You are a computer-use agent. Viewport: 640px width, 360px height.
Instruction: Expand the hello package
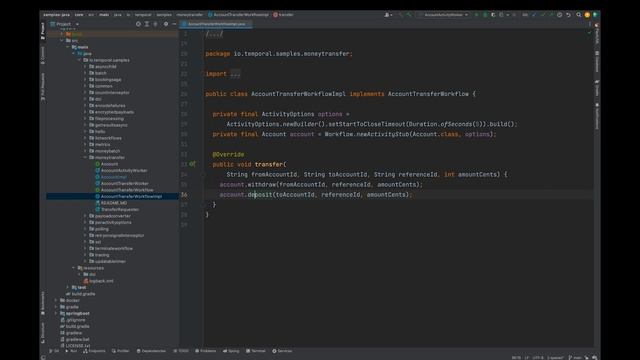point(85,131)
